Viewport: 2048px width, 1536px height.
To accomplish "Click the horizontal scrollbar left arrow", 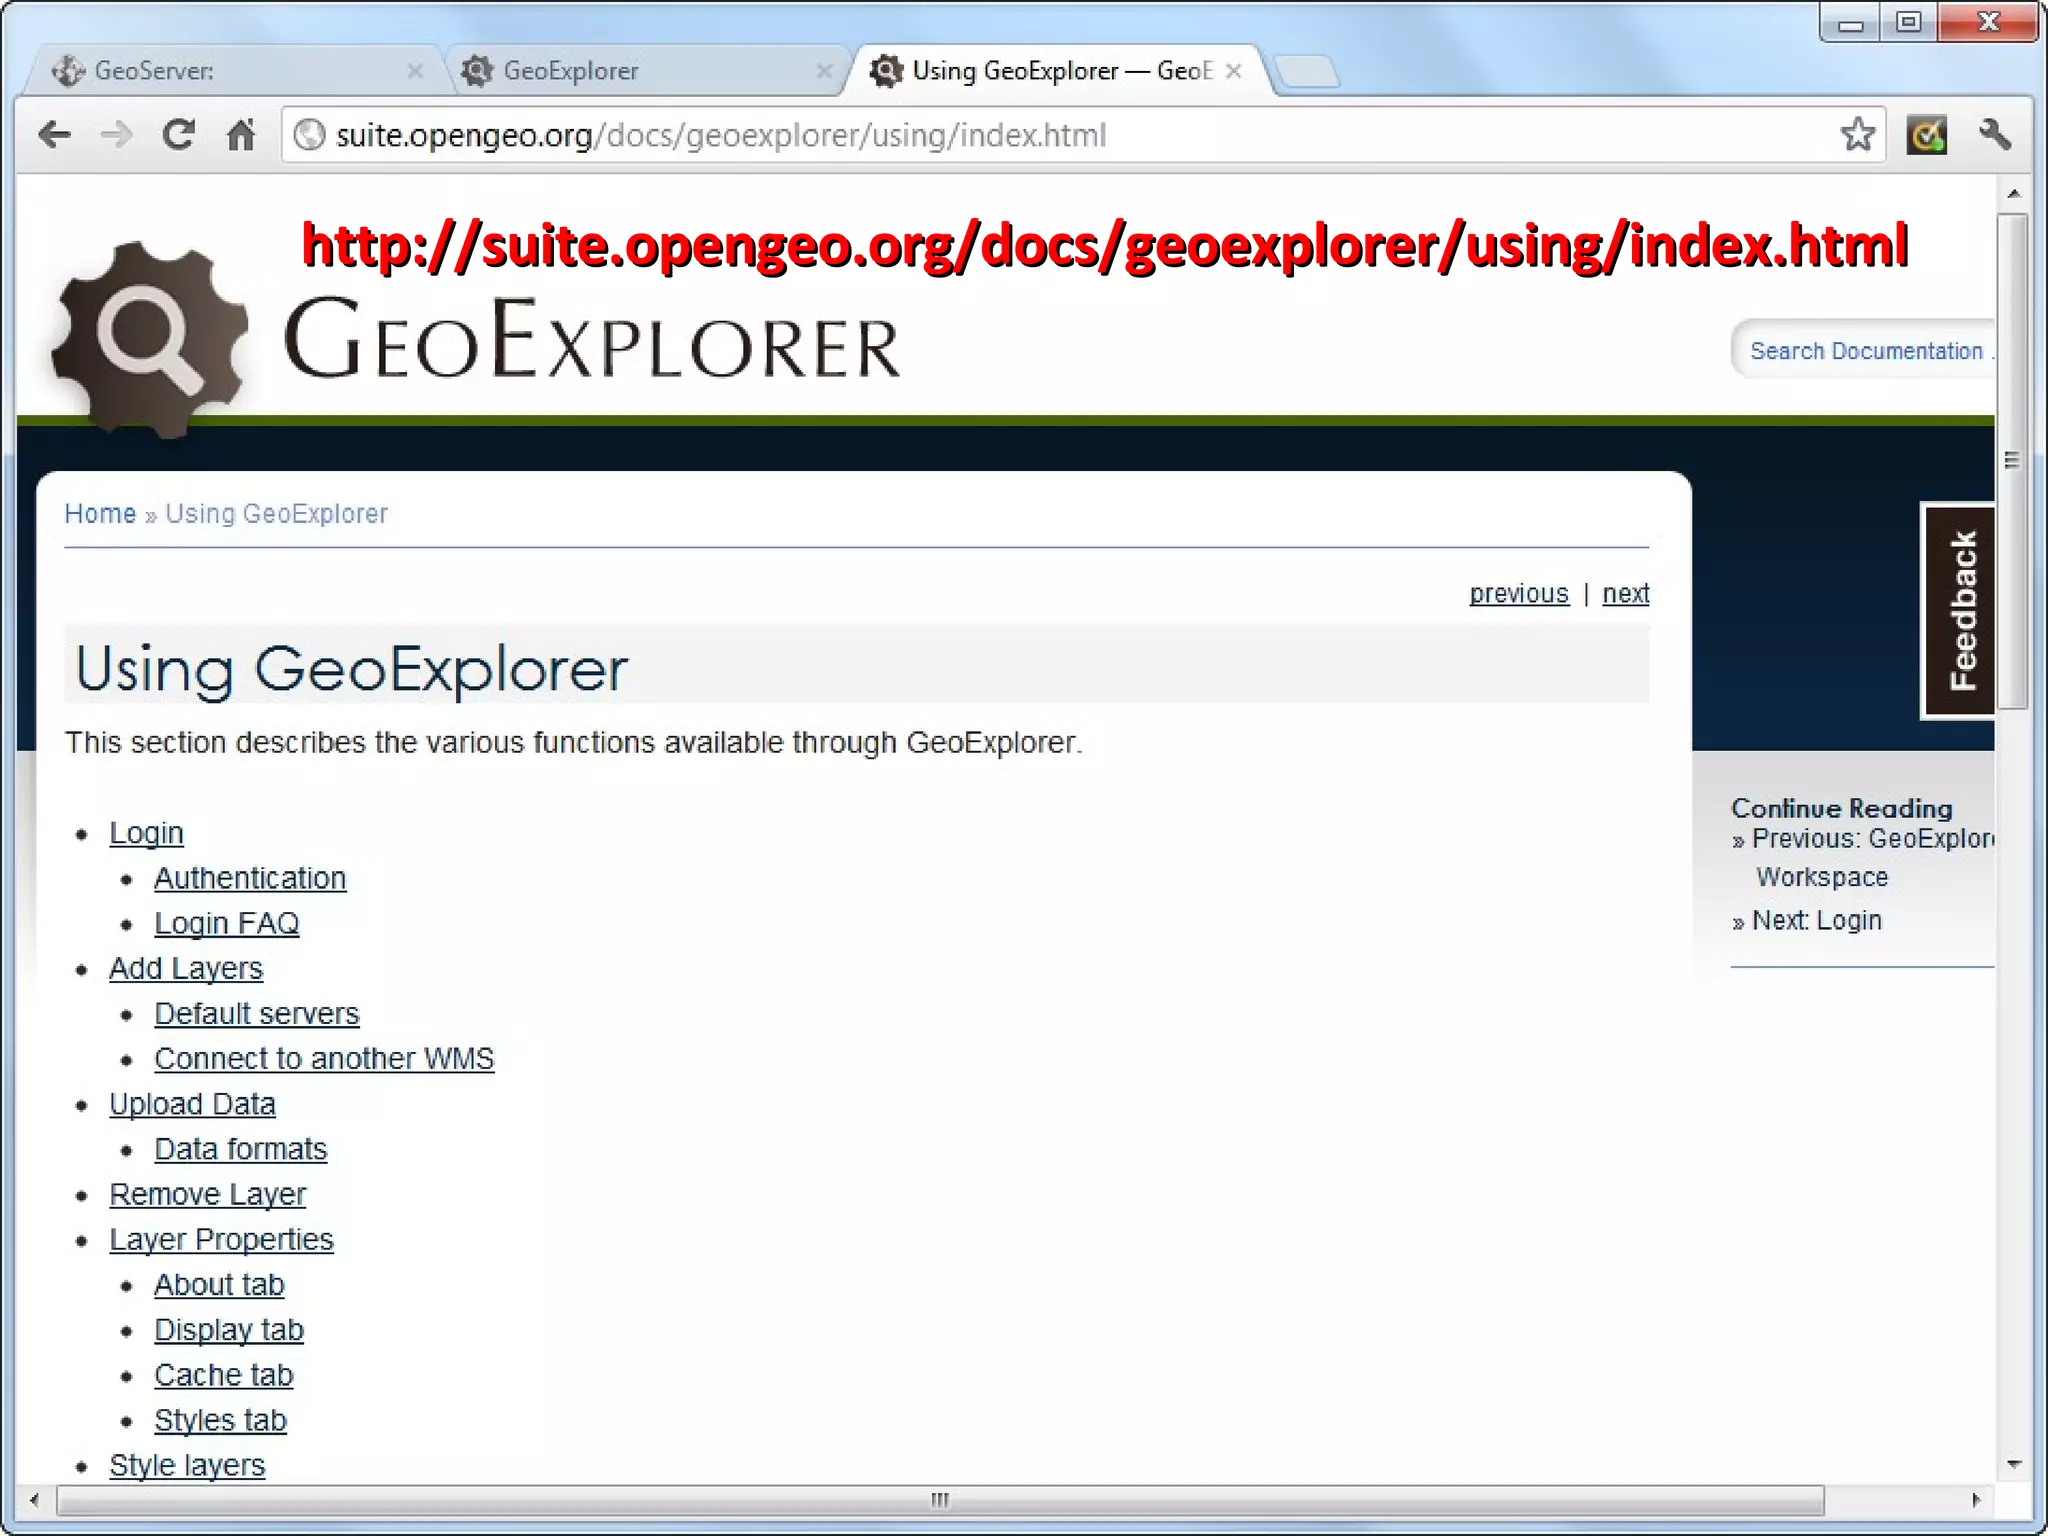I will (35, 1499).
